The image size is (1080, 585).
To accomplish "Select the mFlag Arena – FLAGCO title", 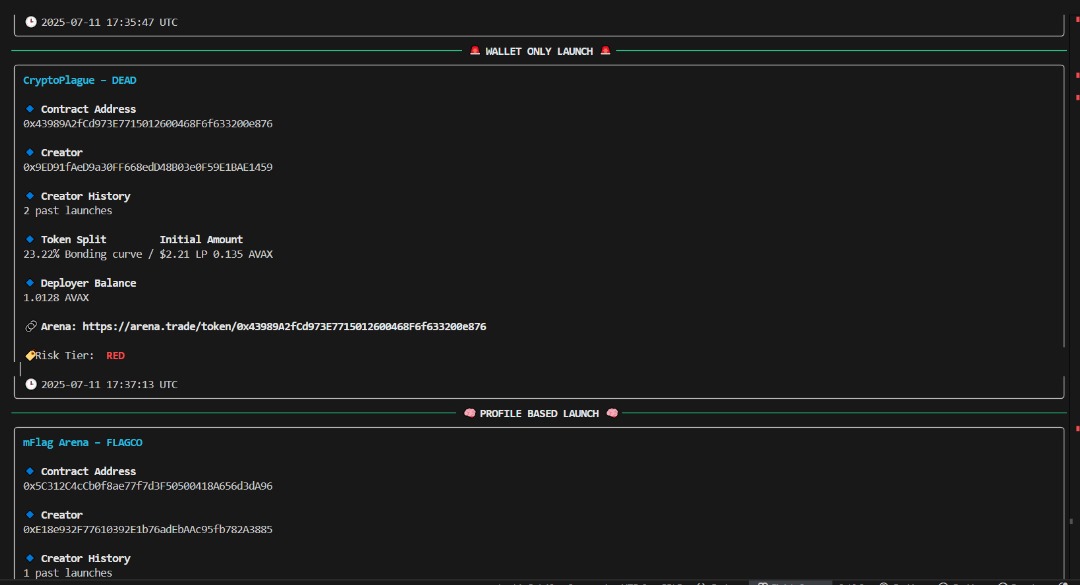I will point(84,442).
